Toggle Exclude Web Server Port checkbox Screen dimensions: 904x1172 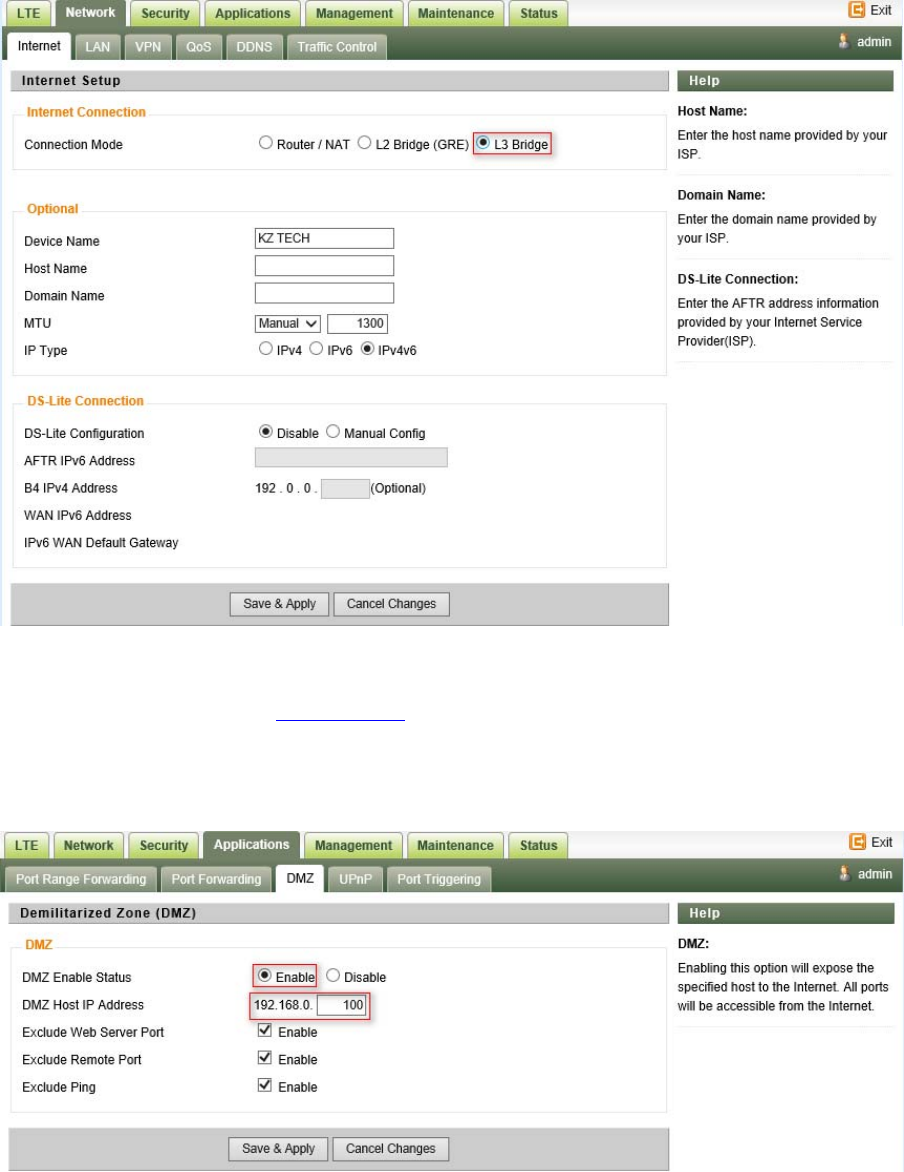click(x=265, y=1030)
